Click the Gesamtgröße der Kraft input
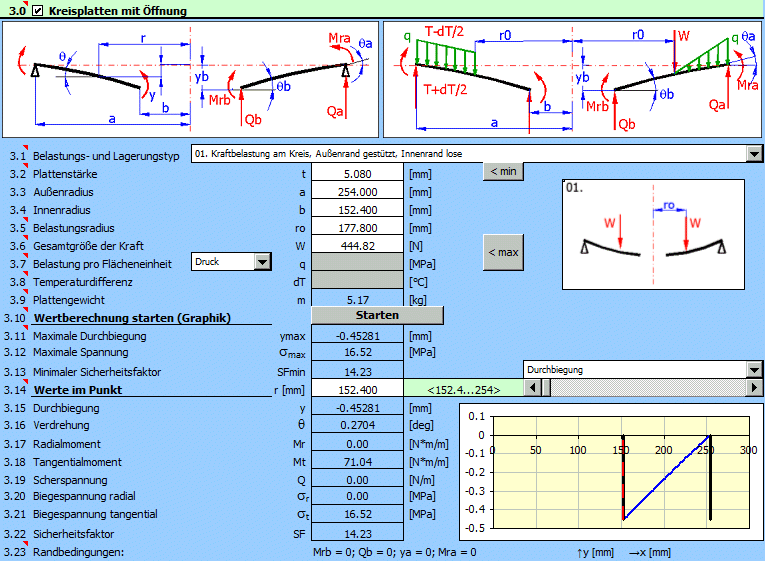This screenshot has height=561, width=765. [357, 244]
